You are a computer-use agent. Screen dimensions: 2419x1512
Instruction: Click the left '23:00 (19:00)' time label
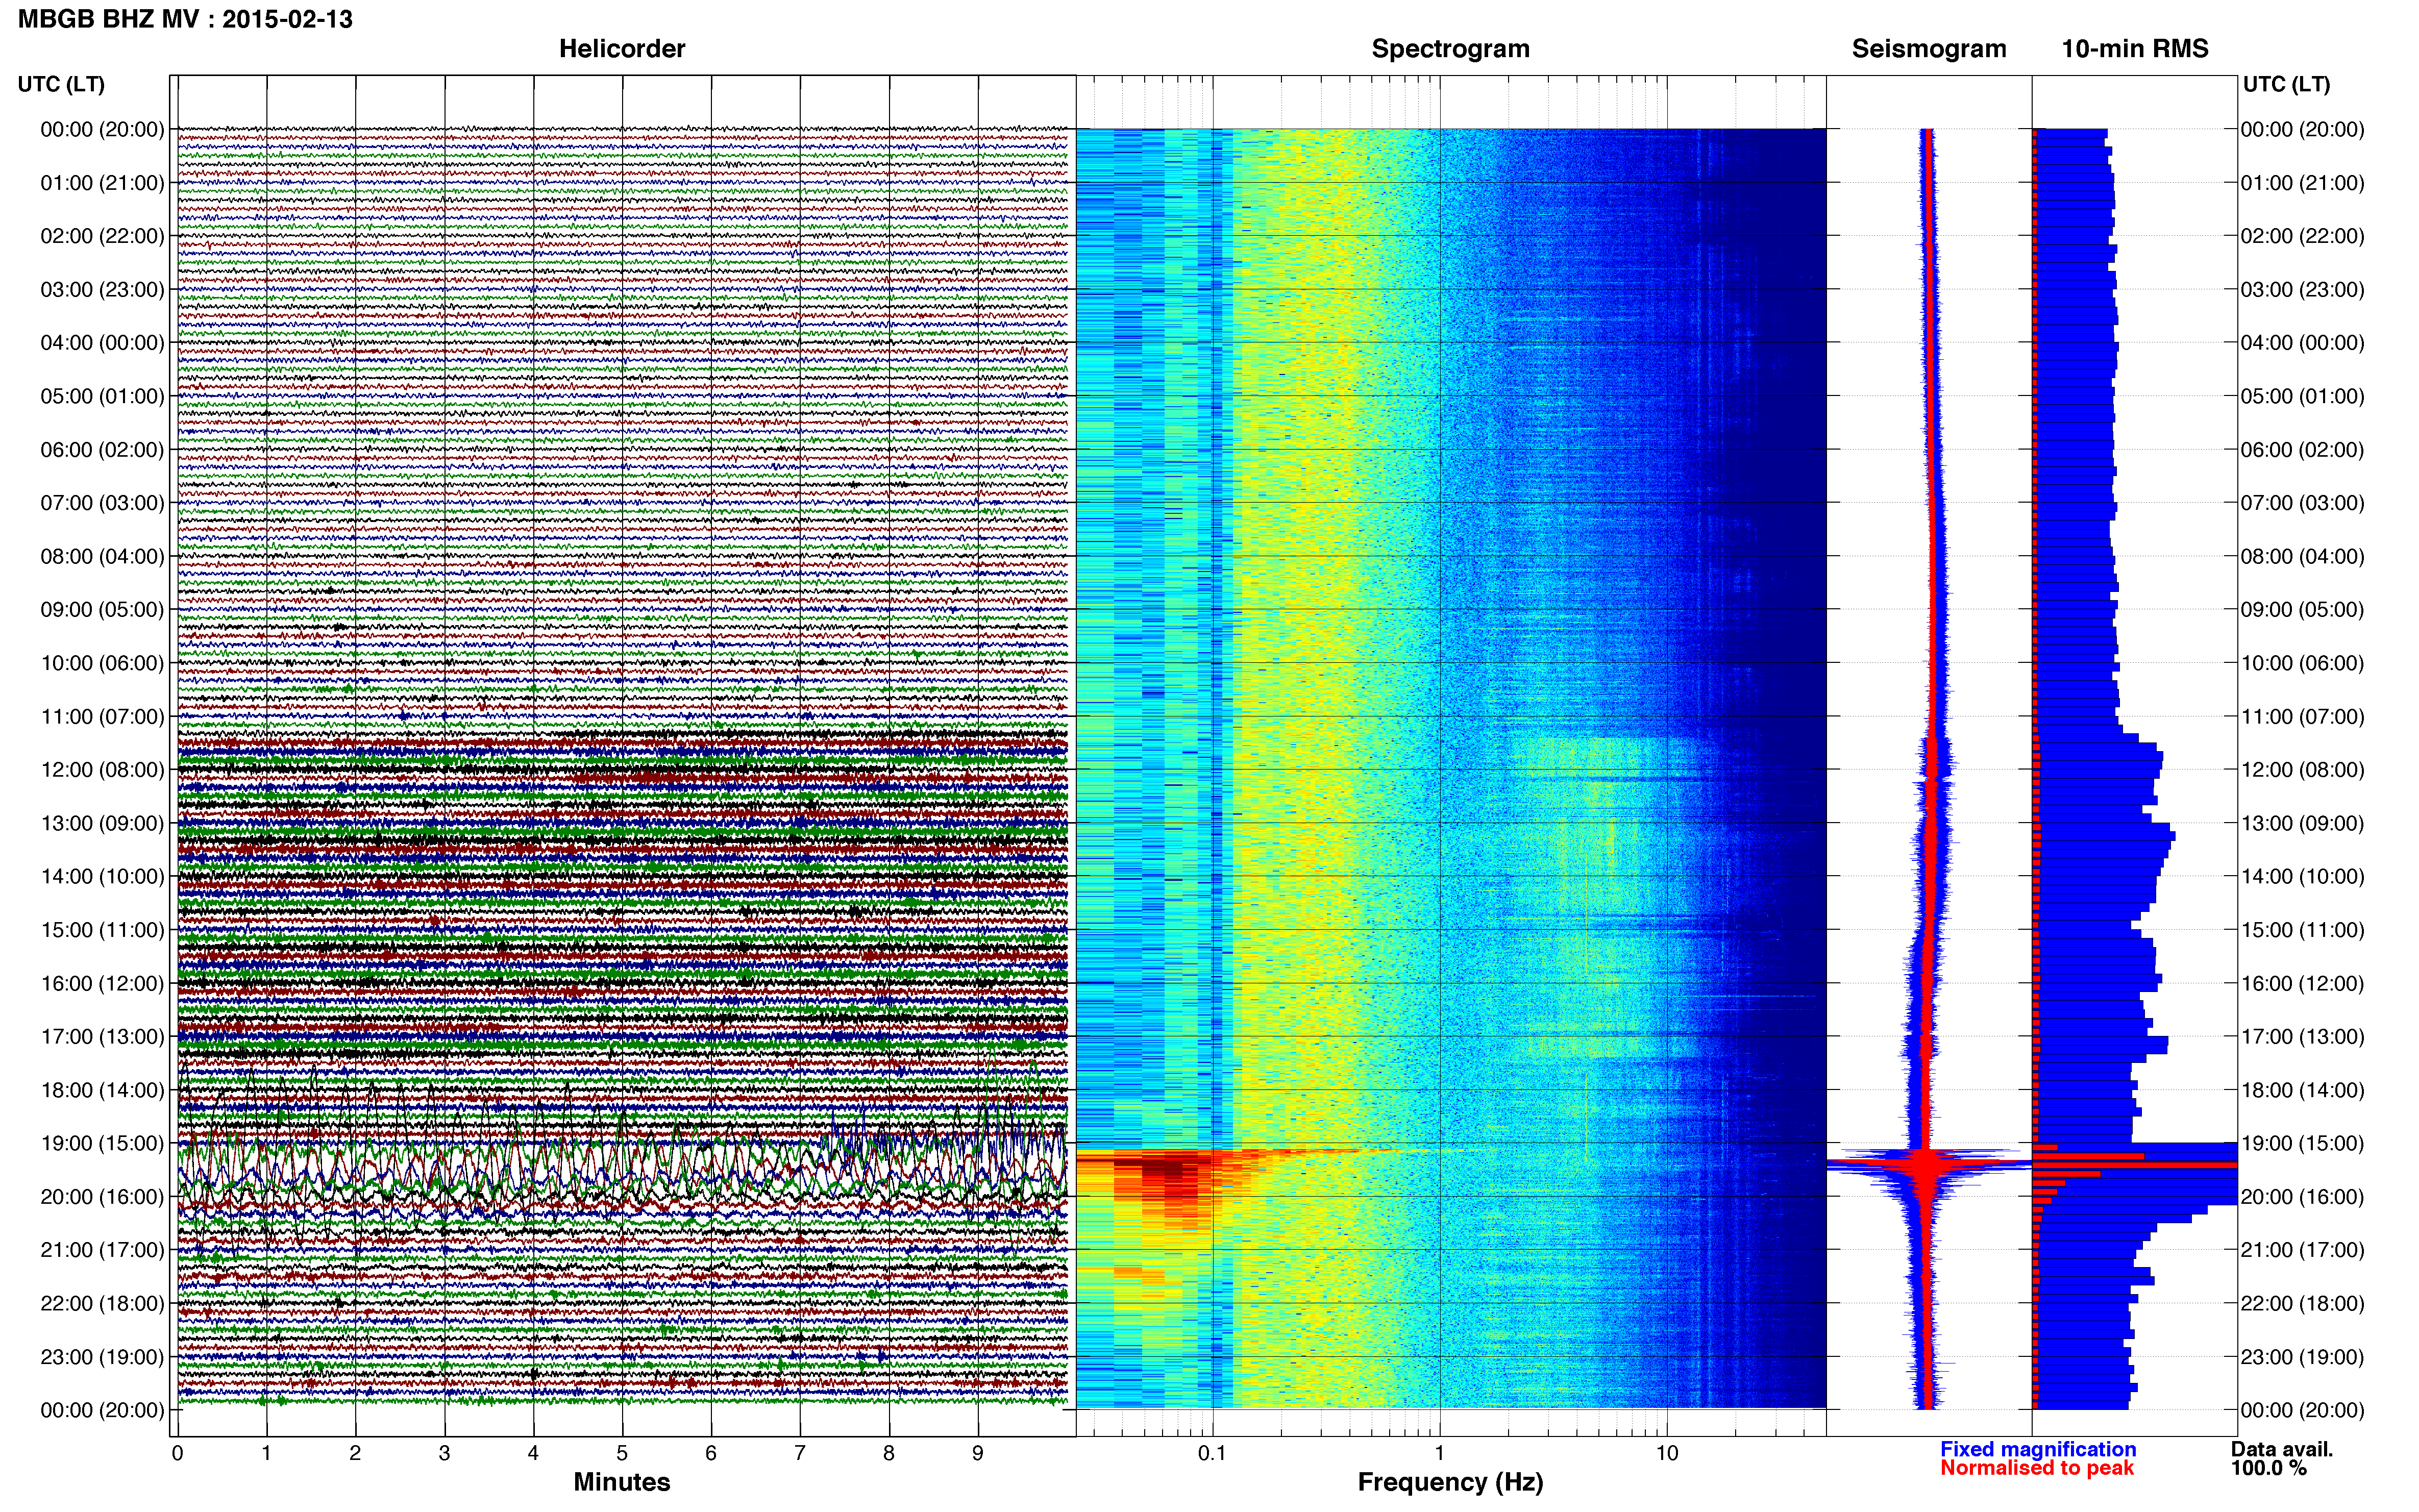[x=102, y=1357]
